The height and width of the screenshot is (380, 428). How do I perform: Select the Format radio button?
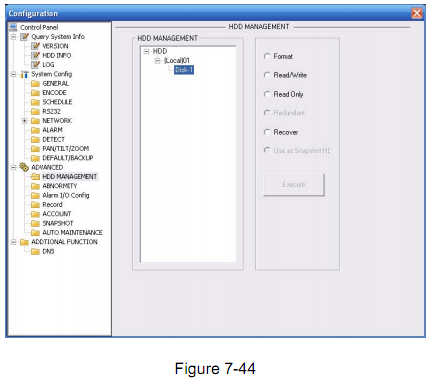click(x=267, y=56)
